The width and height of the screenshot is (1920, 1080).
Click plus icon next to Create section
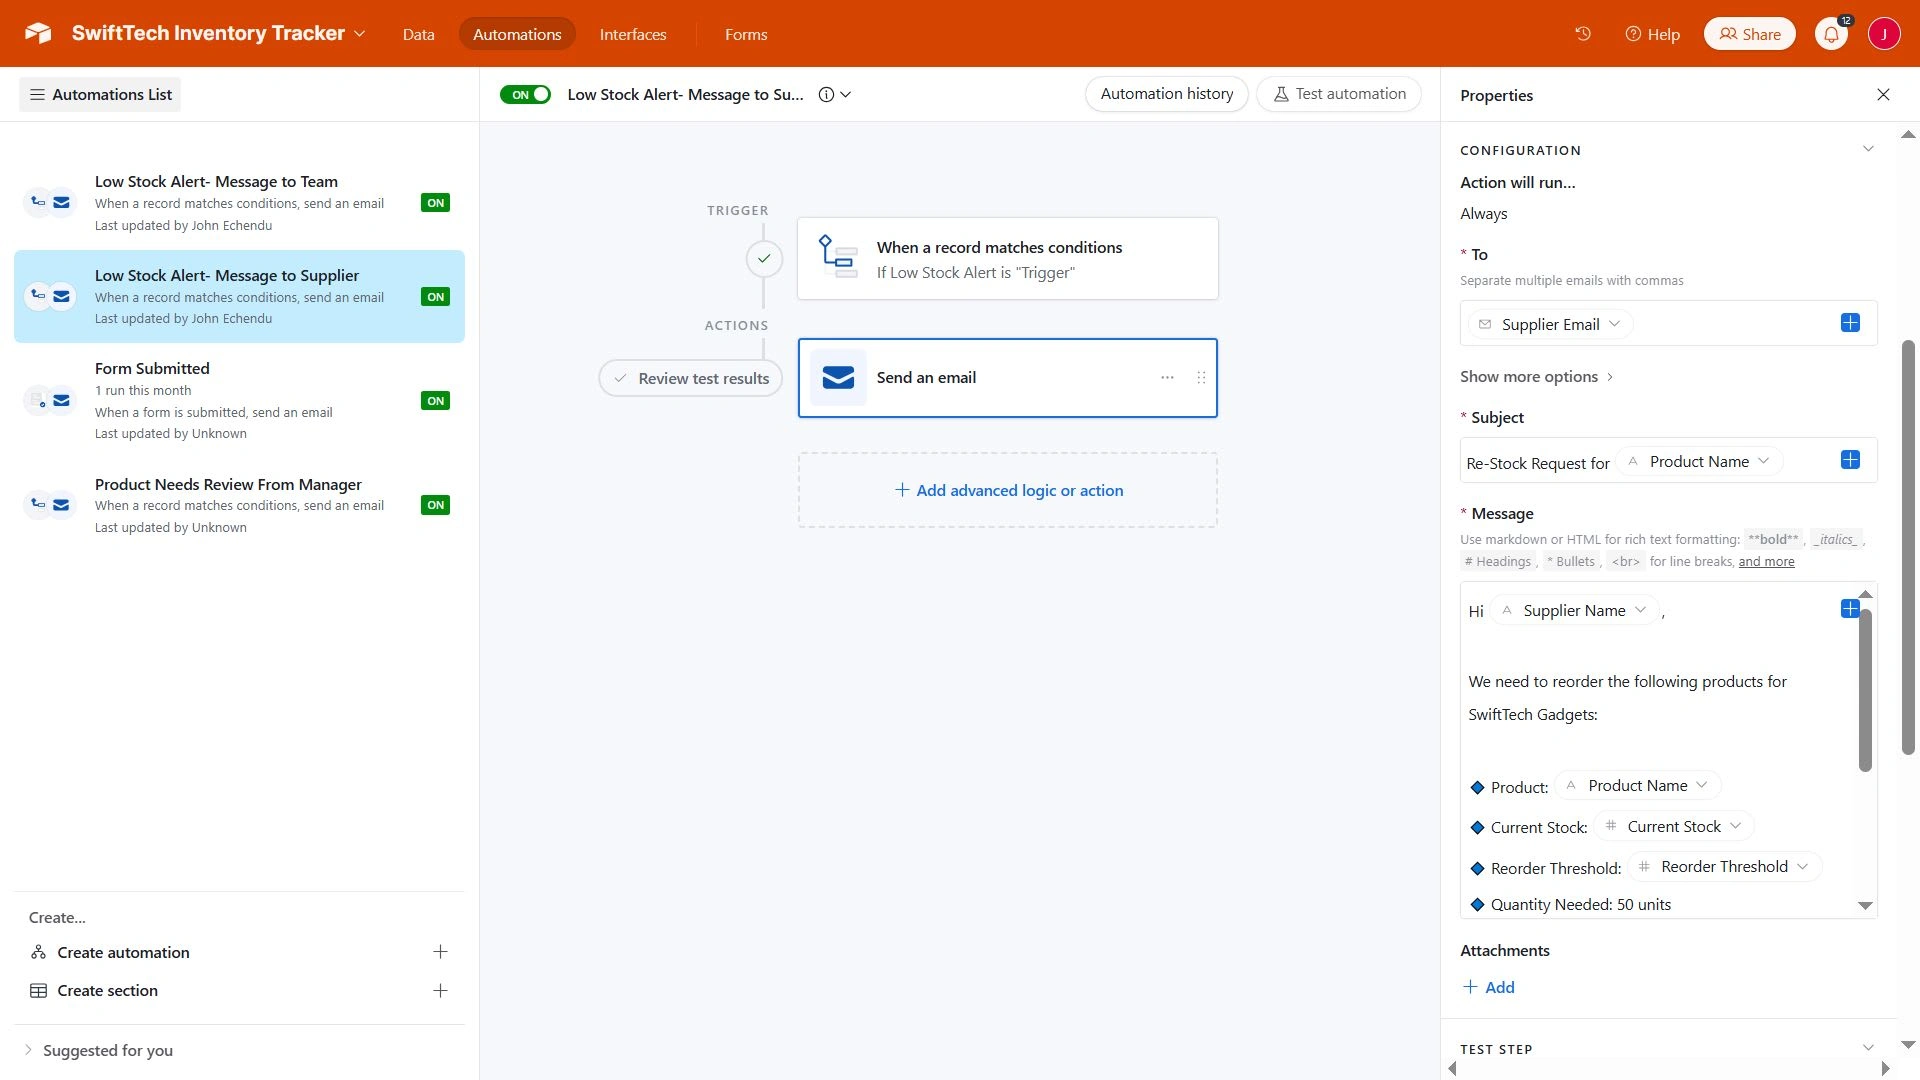pos(440,991)
